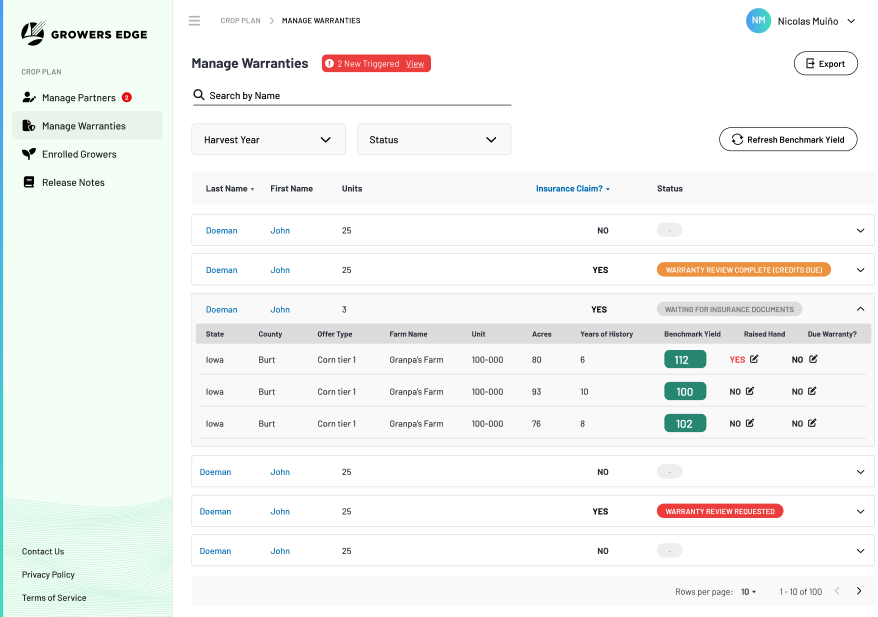
Task: Open the Harvest Year dropdown
Action: [268, 140]
